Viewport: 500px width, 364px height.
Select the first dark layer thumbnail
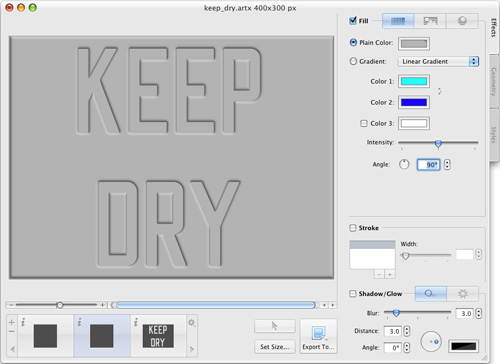pyautogui.click(x=45, y=336)
